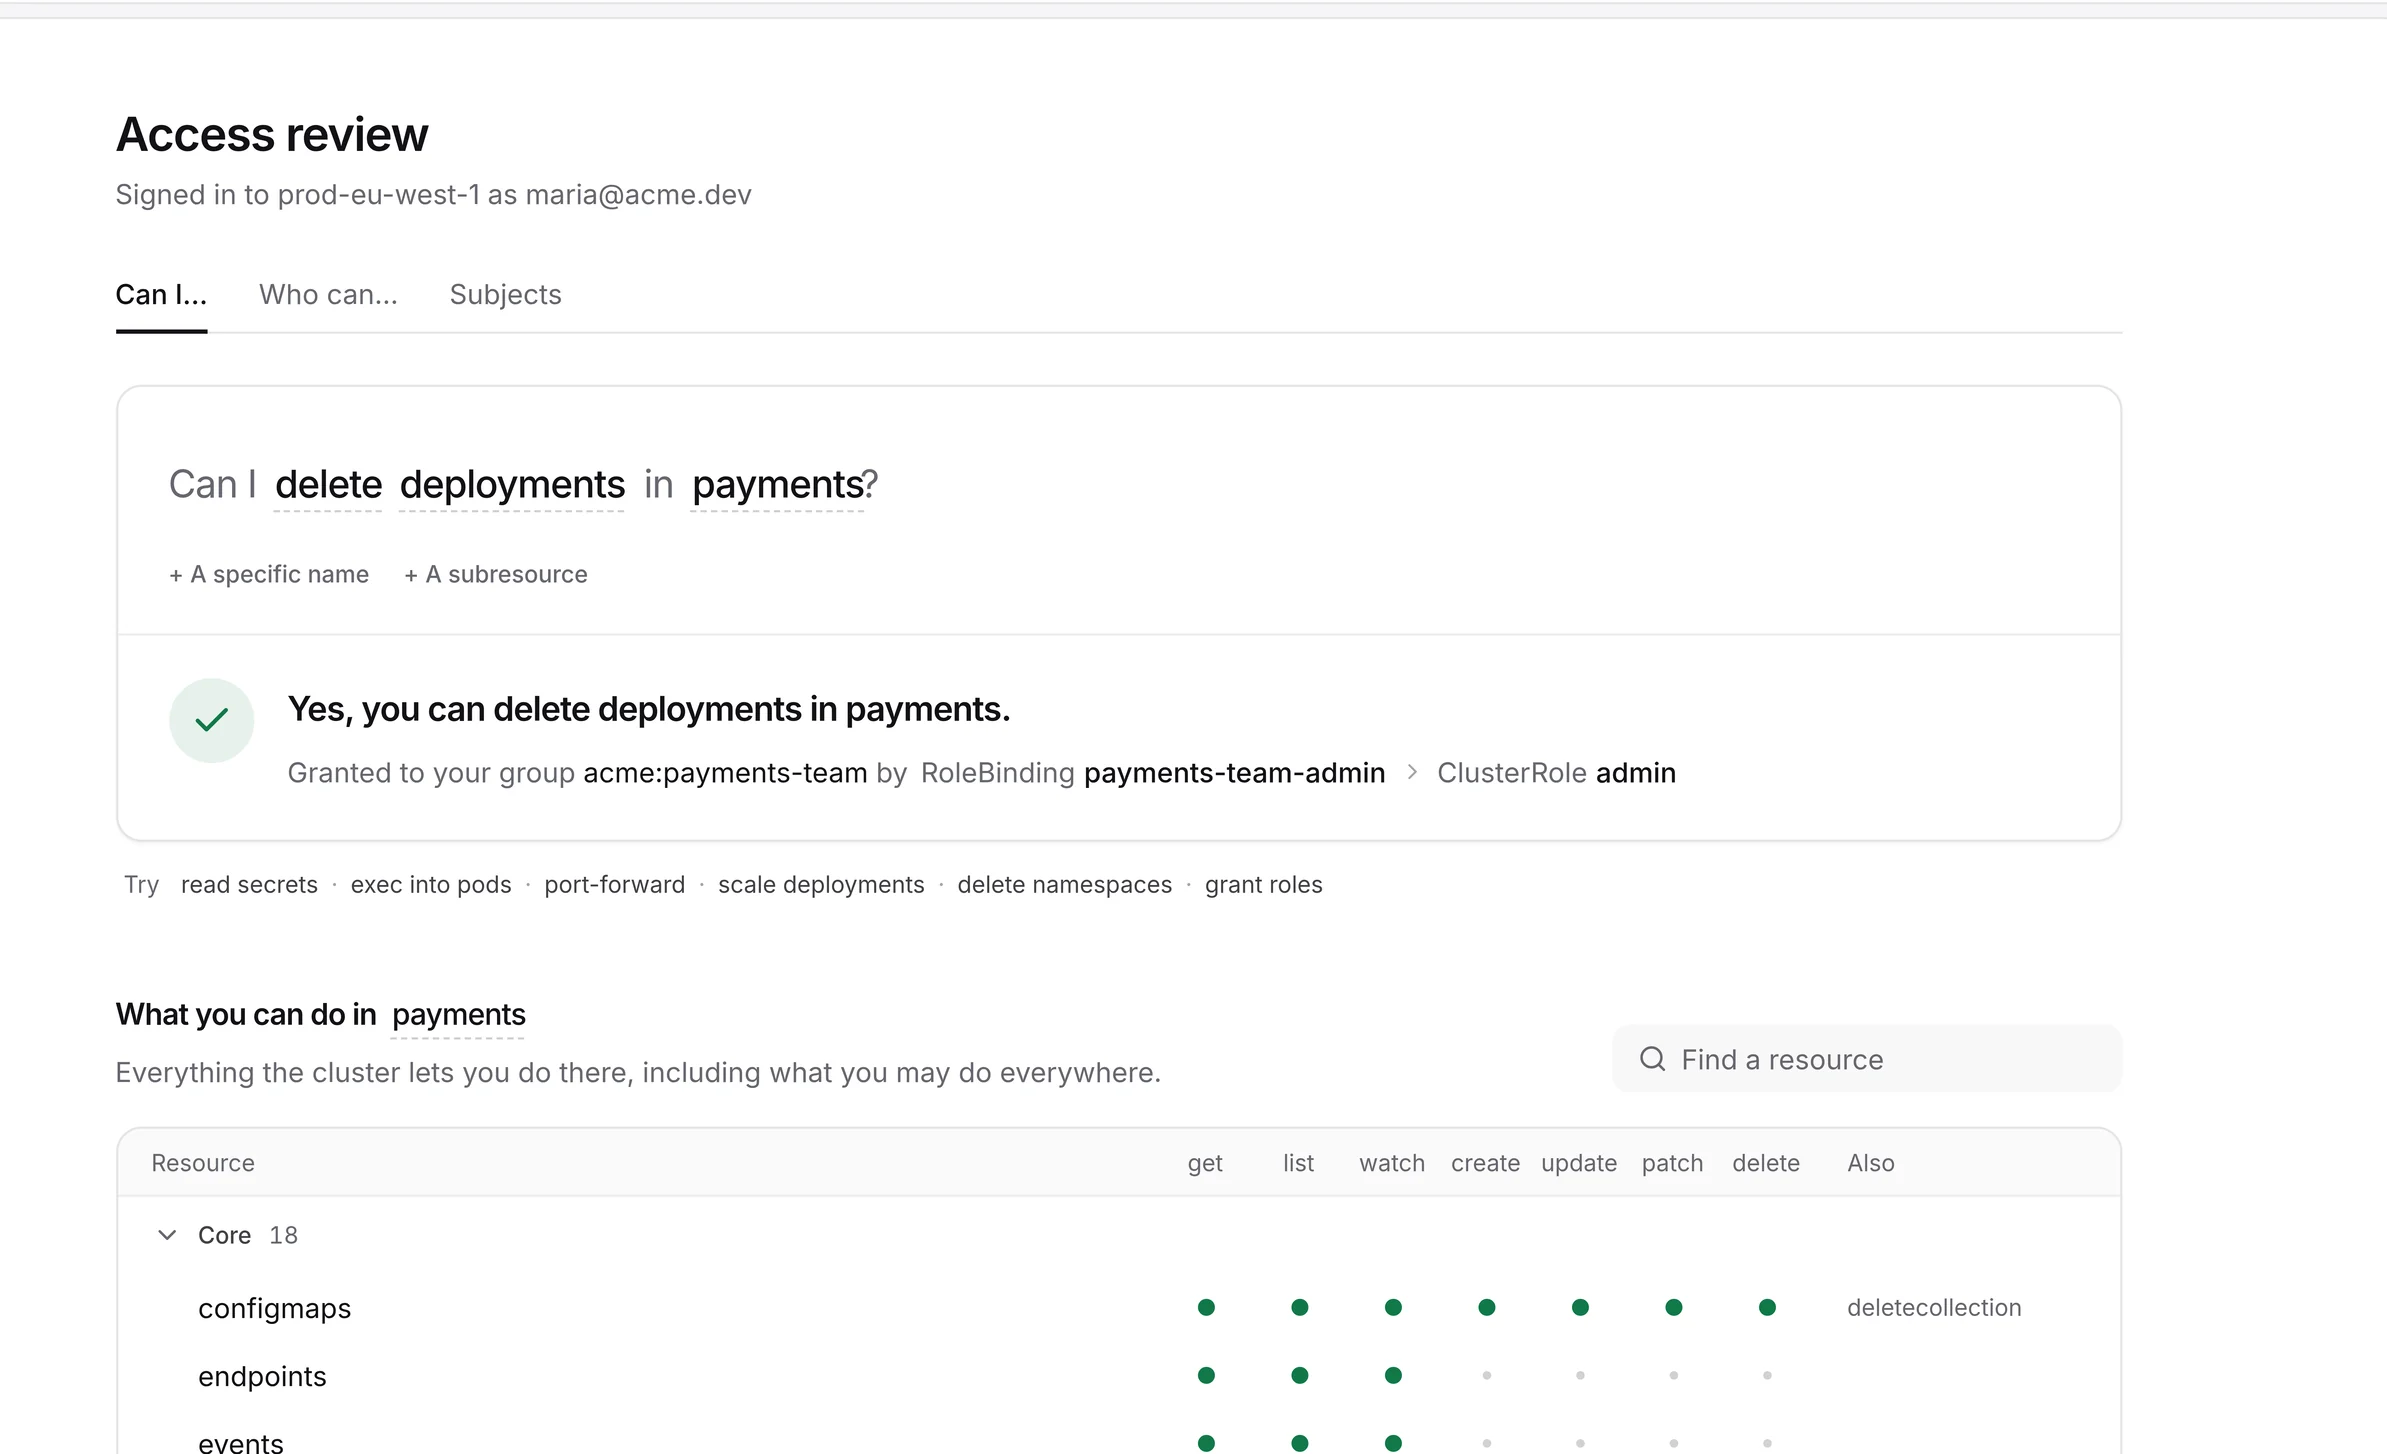Click configmaps 'update' permission dot

coord(1580,1307)
